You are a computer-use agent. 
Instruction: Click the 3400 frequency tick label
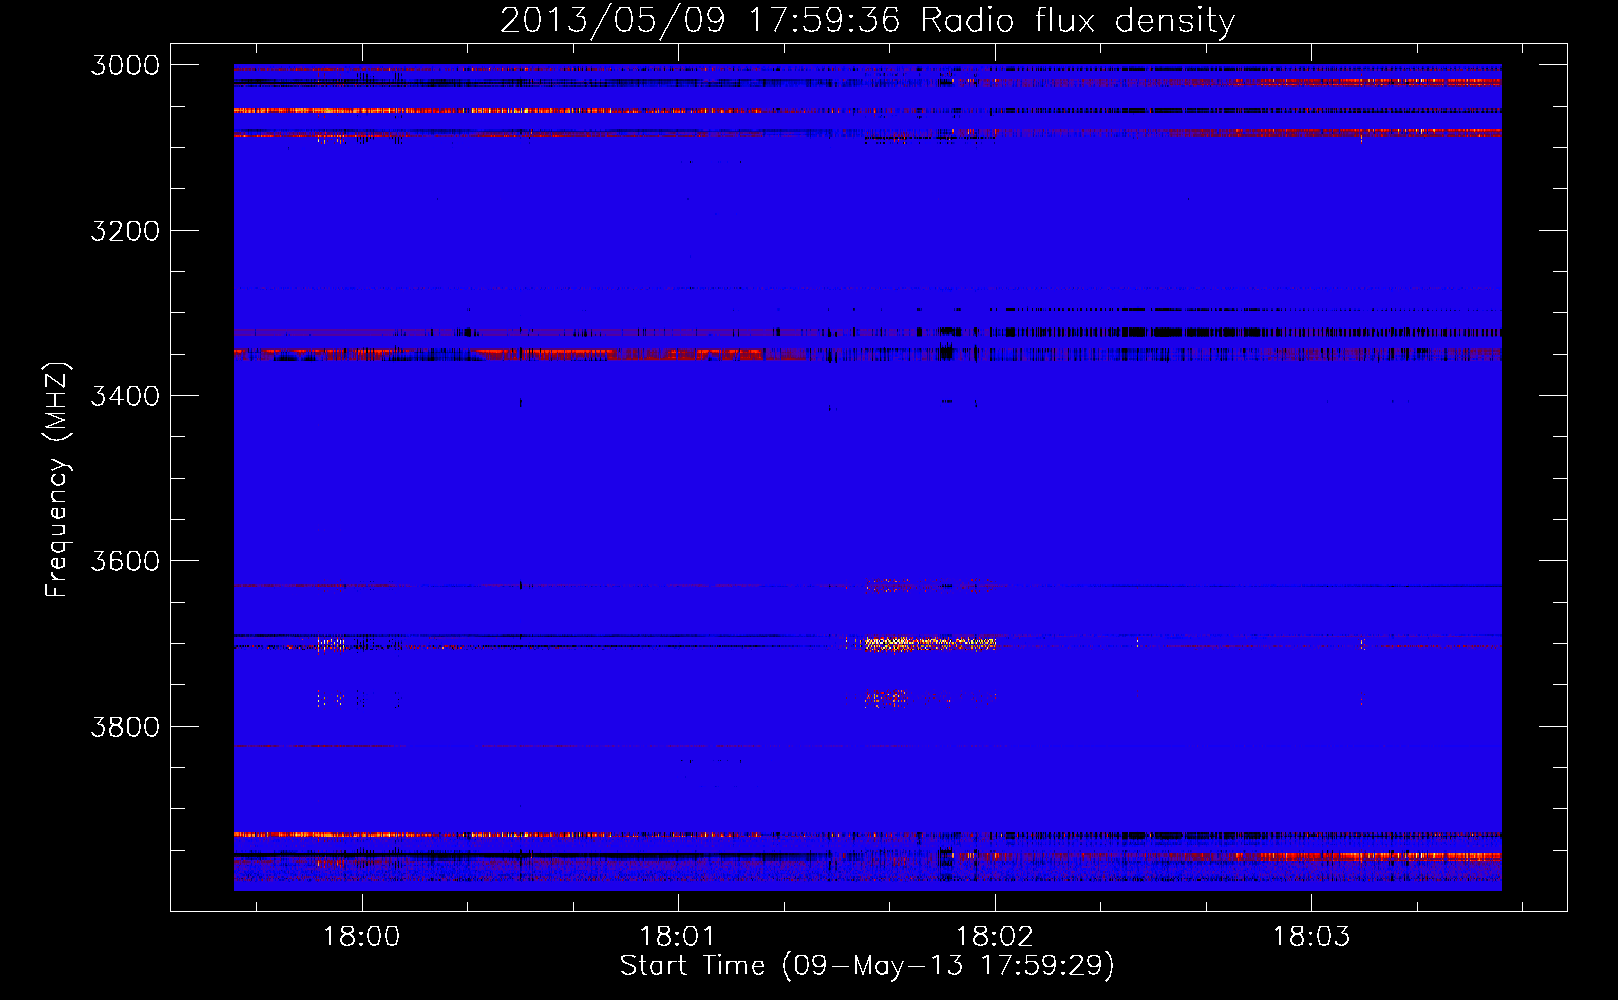tap(125, 396)
